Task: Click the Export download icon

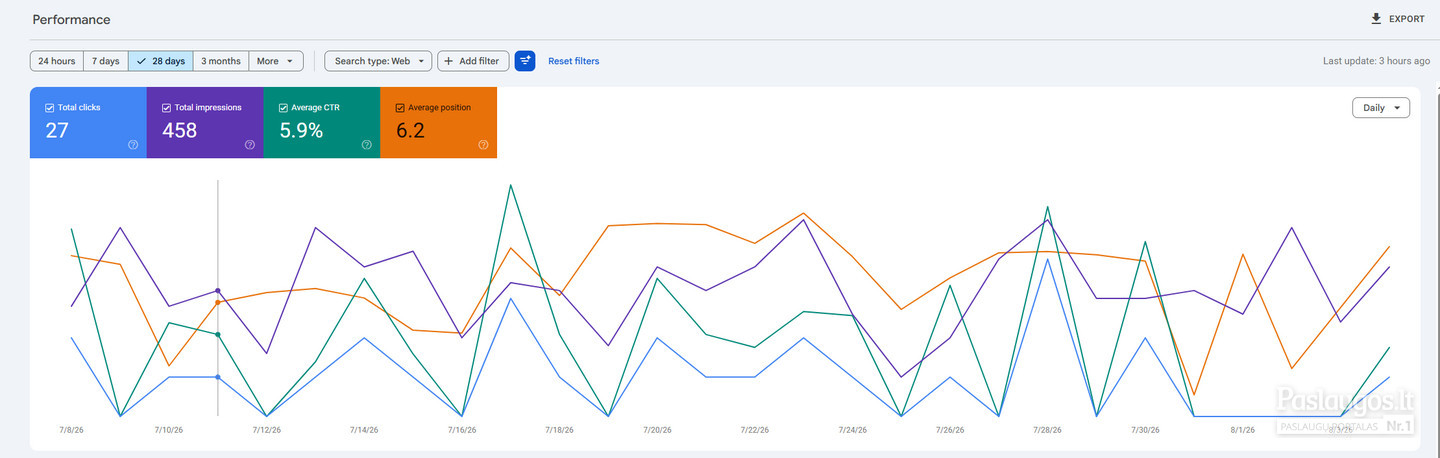Action: tap(1376, 19)
